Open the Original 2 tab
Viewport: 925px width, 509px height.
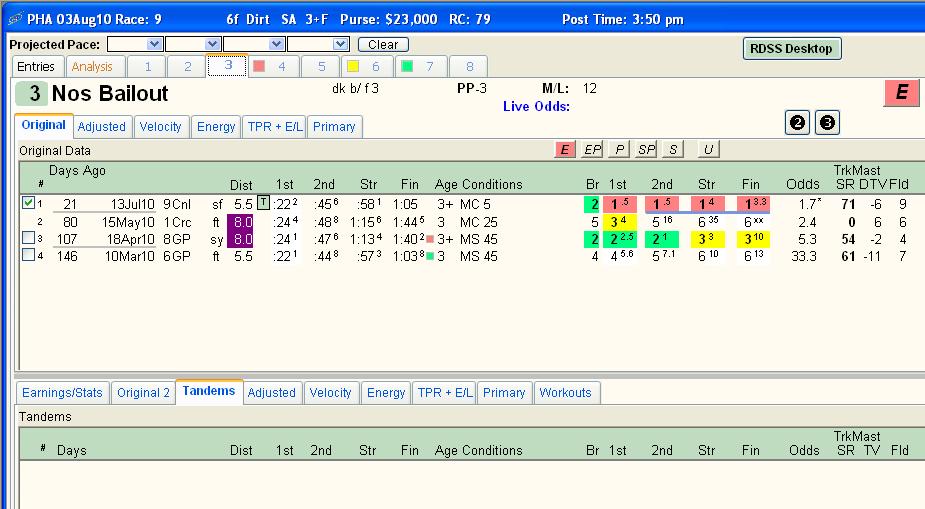tap(143, 393)
